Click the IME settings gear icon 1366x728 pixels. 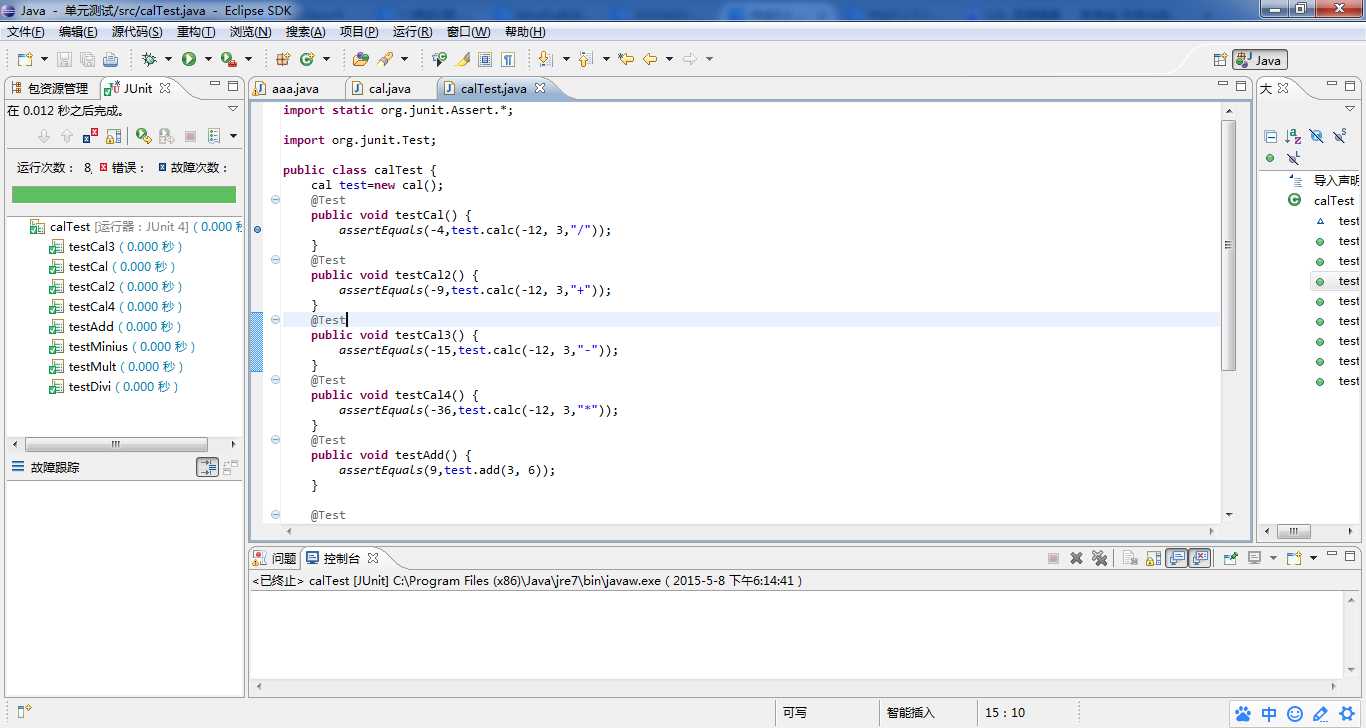tap(1347, 714)
